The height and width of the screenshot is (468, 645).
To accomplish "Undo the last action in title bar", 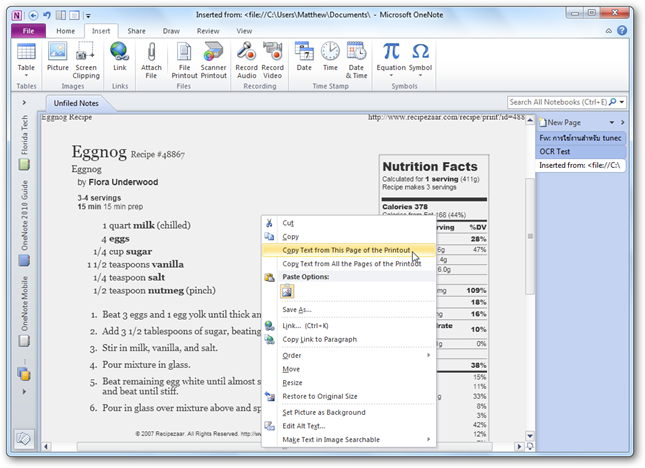I will (x=46, y=16).
